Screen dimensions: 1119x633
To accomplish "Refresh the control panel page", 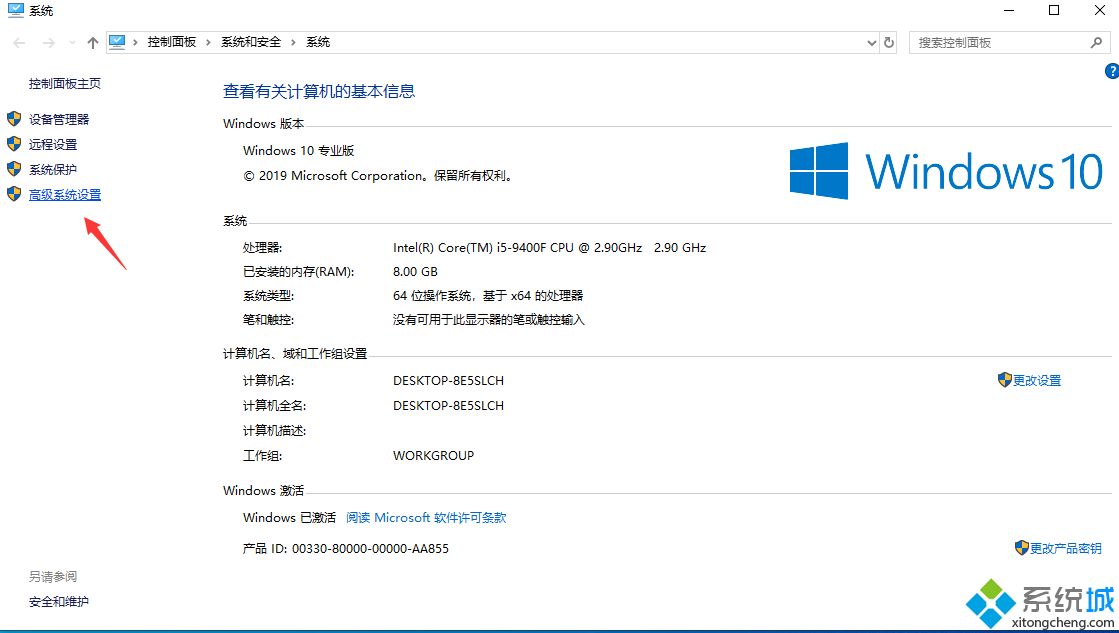I will pos(888,43).
